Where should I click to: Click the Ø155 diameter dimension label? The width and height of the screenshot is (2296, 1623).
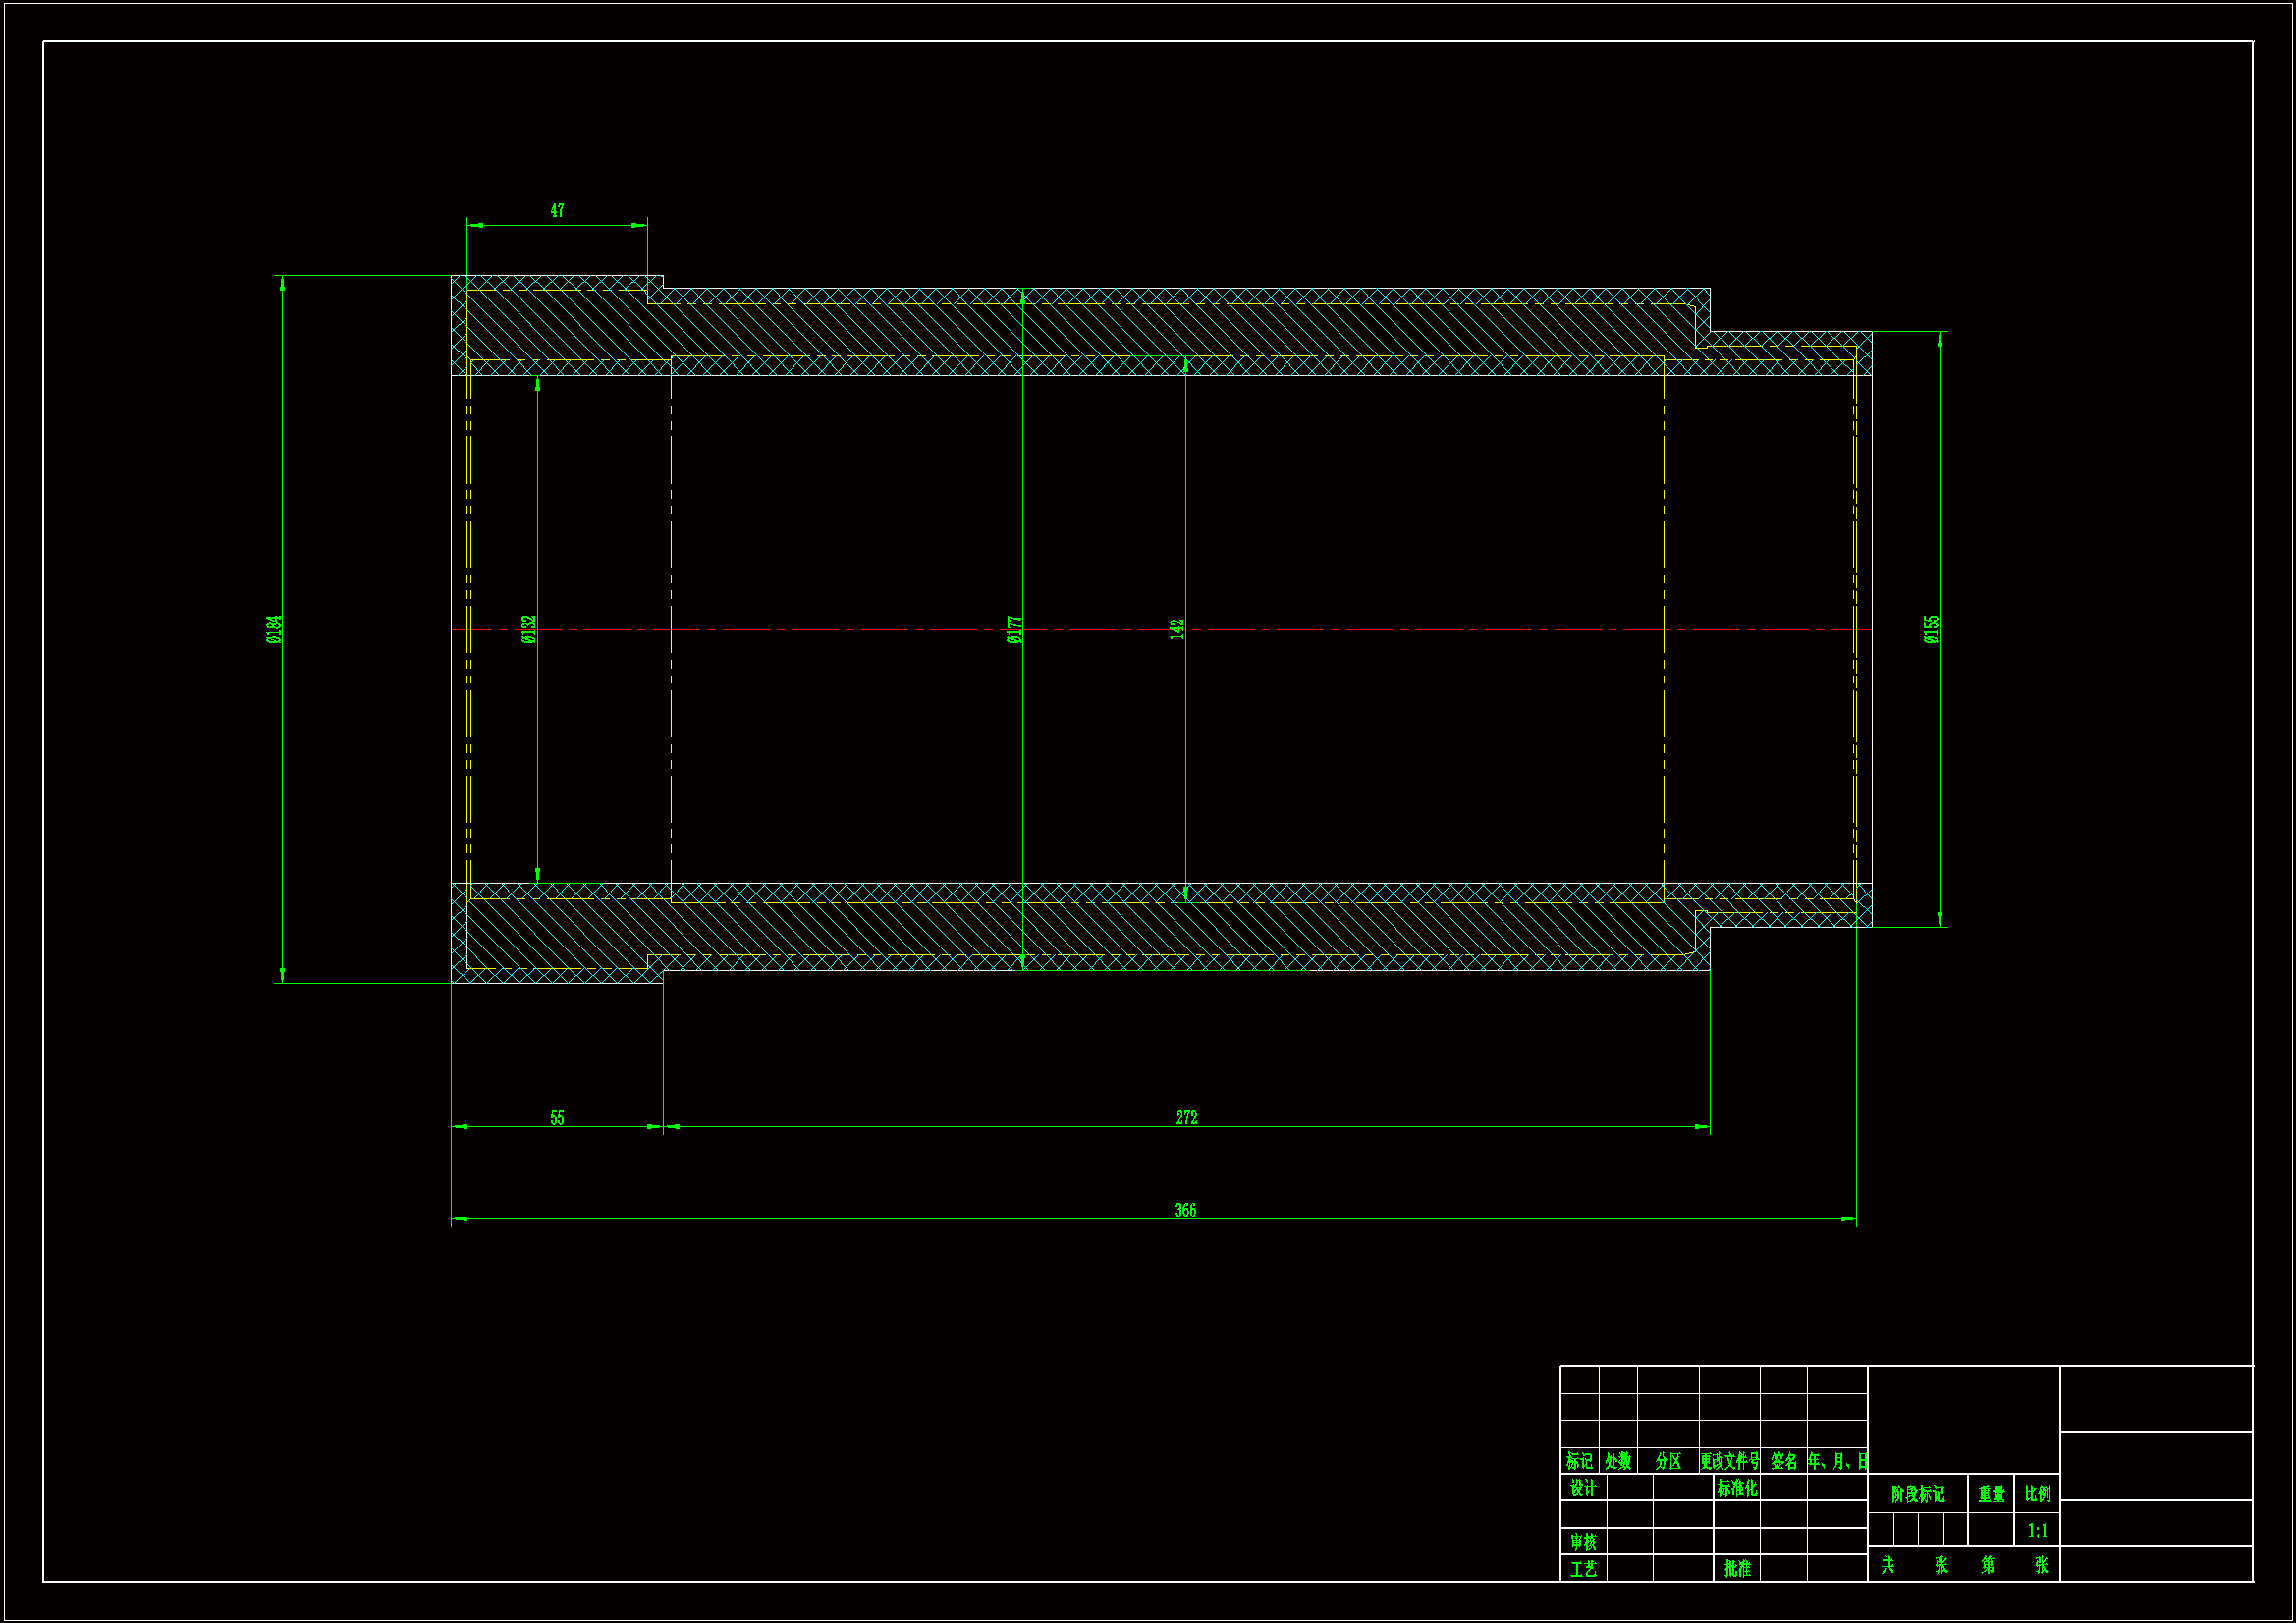pyautogui.click(x=1931, y=629)
